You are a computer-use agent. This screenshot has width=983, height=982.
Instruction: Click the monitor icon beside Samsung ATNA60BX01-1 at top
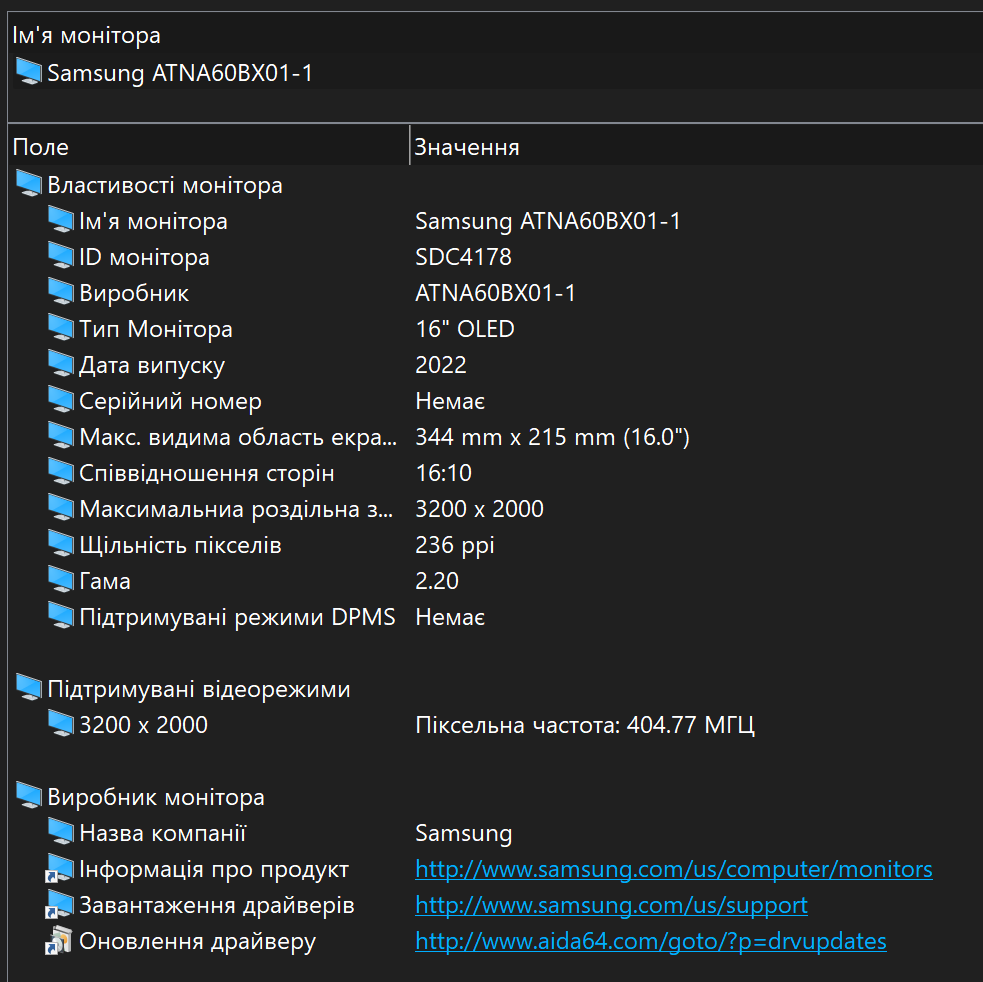point(29,73)
